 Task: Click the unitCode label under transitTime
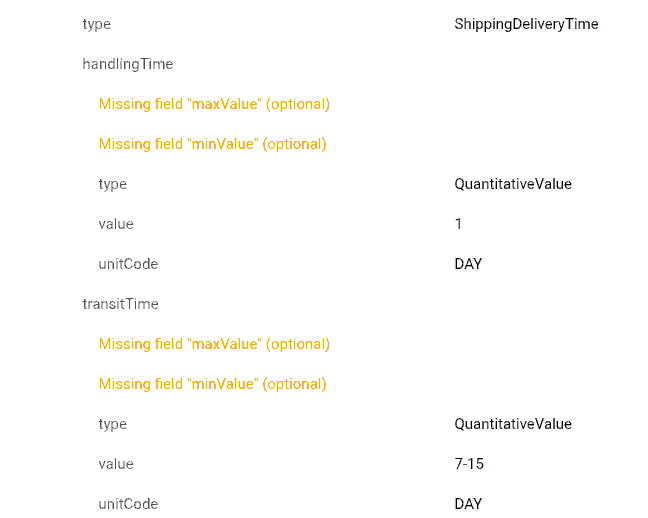coord(128,504)
